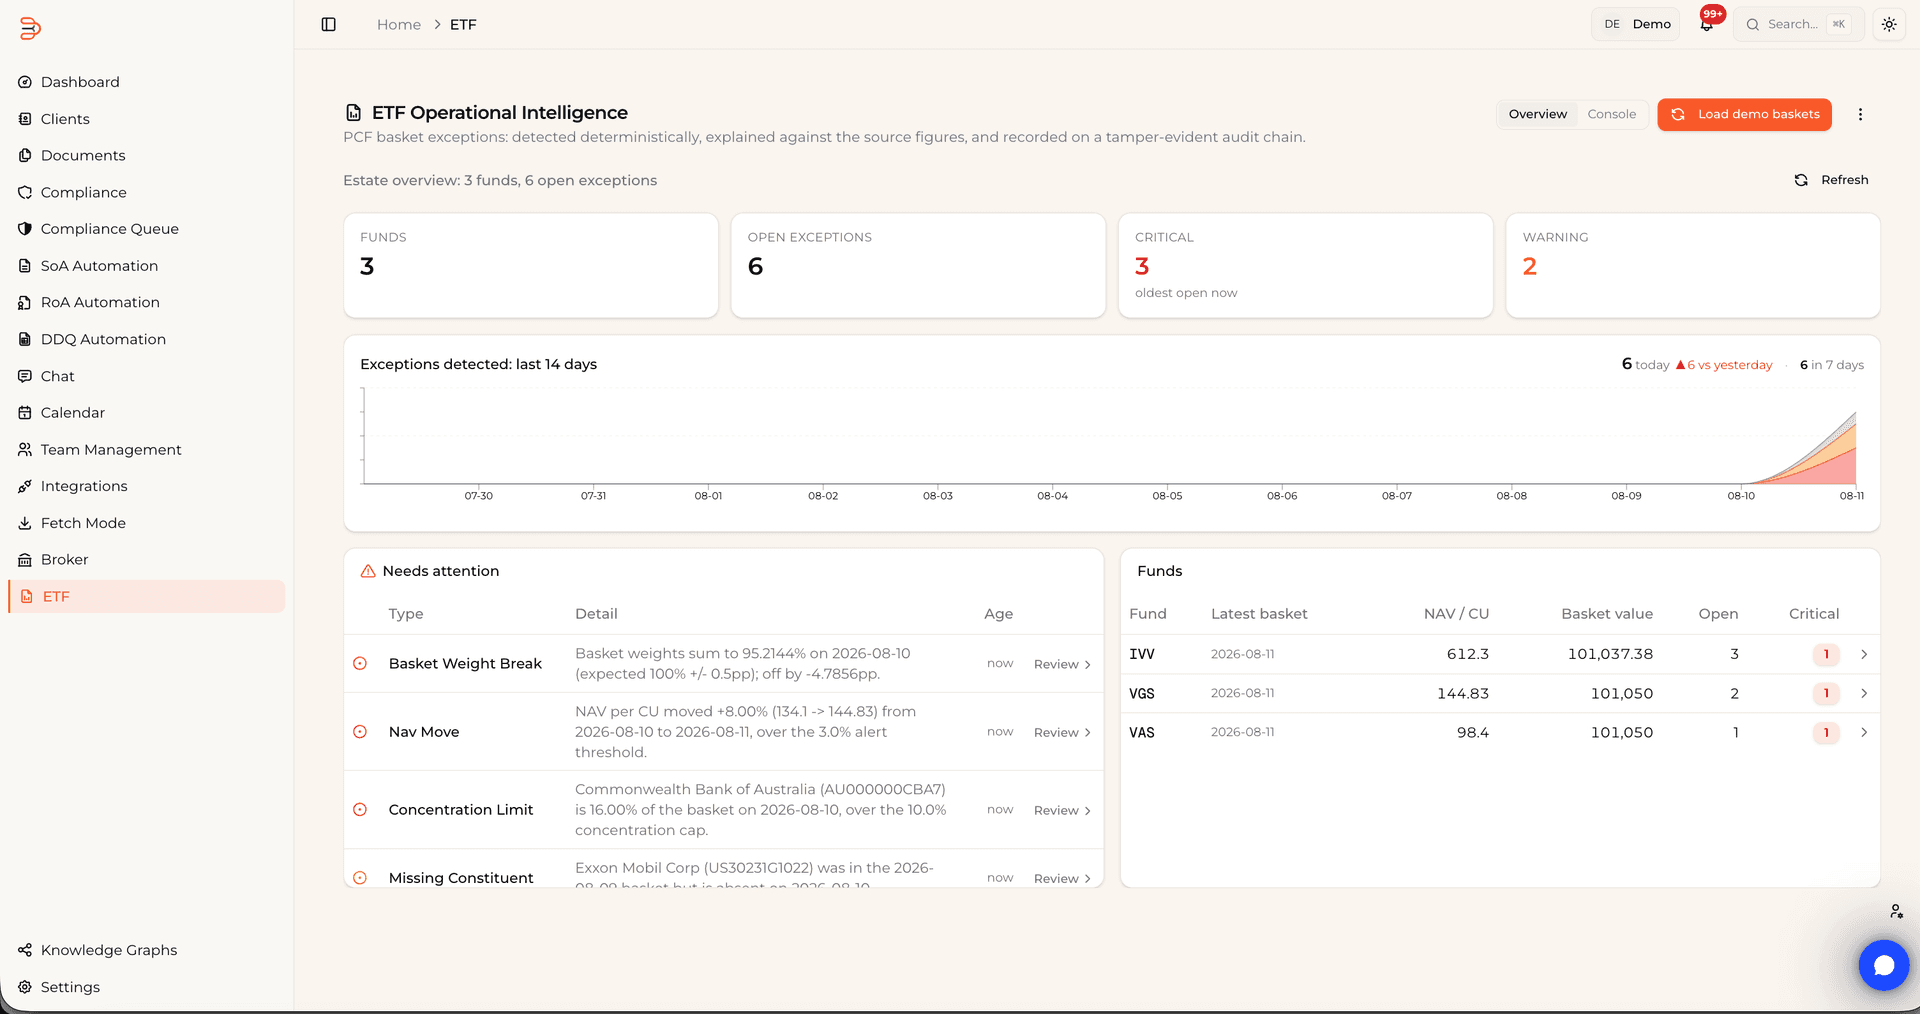The width and height of the screenshot is (1920, 1014).
Task: Click Load demo baskets button
Action: [x=1744, y=114]
